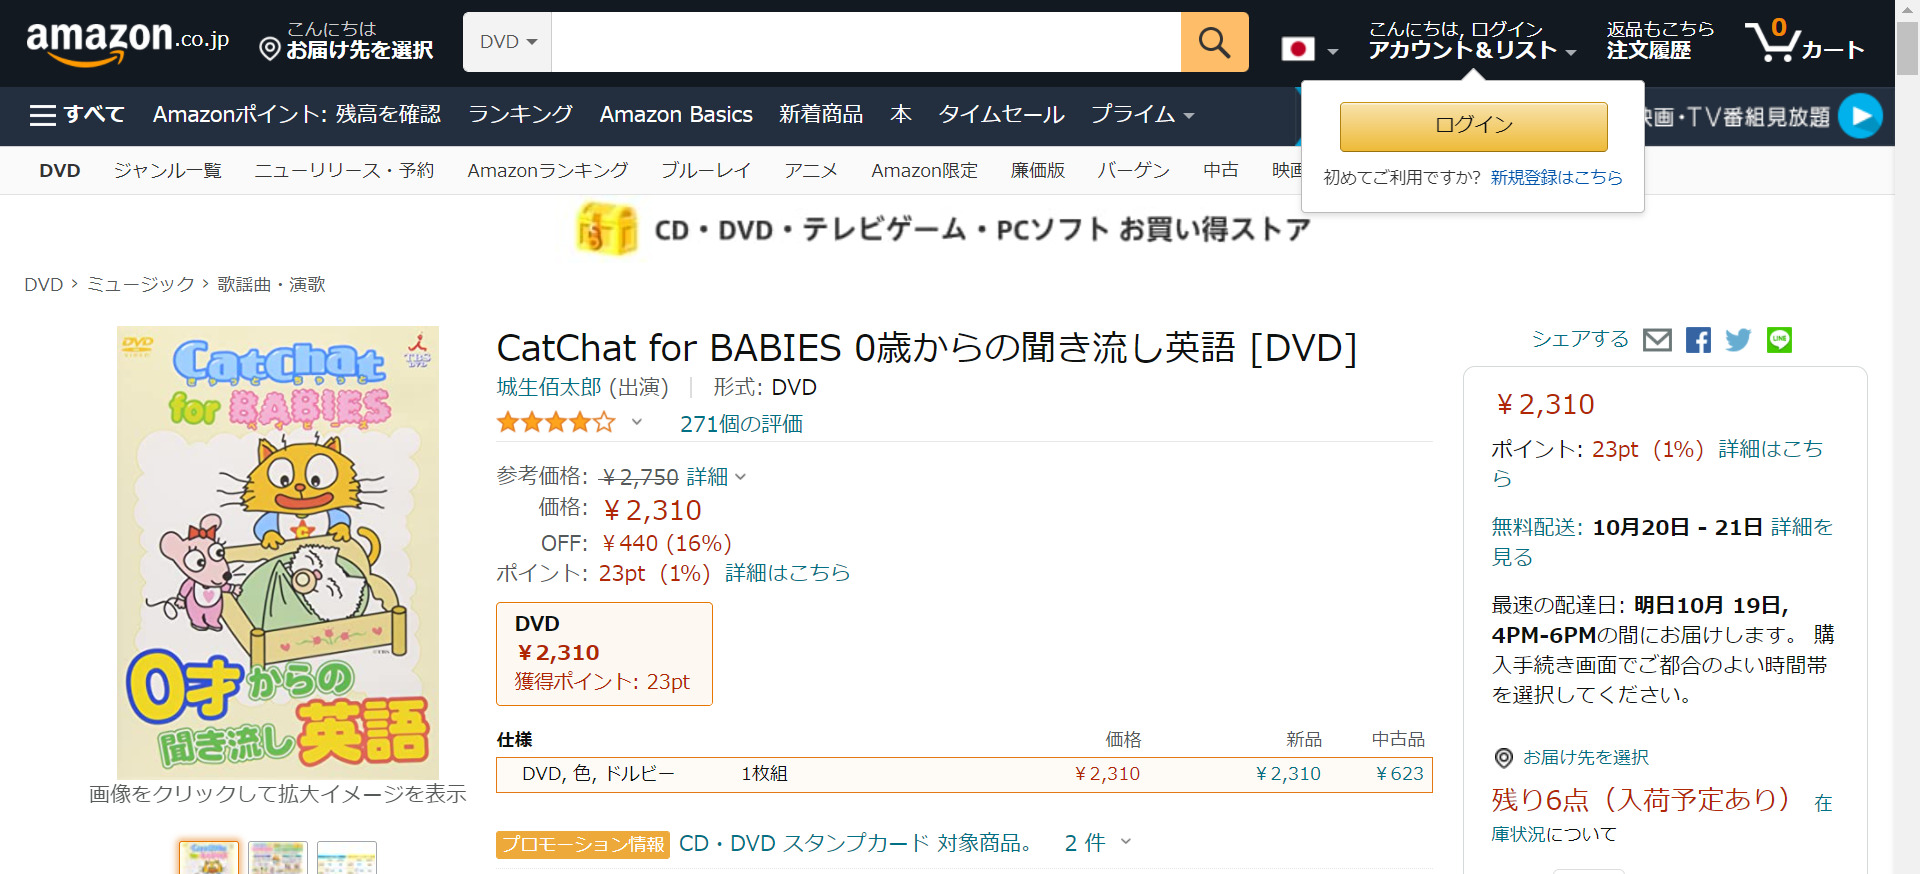Click the orange search magnifier button
The image size is (1920, 874).
coord(1214,42)
